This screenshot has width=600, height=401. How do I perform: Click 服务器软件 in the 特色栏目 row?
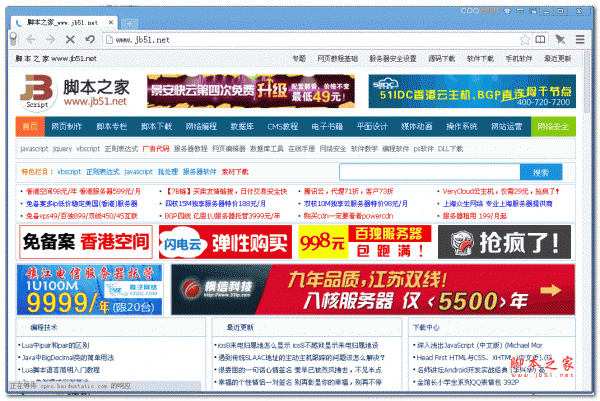coord(199,172)
